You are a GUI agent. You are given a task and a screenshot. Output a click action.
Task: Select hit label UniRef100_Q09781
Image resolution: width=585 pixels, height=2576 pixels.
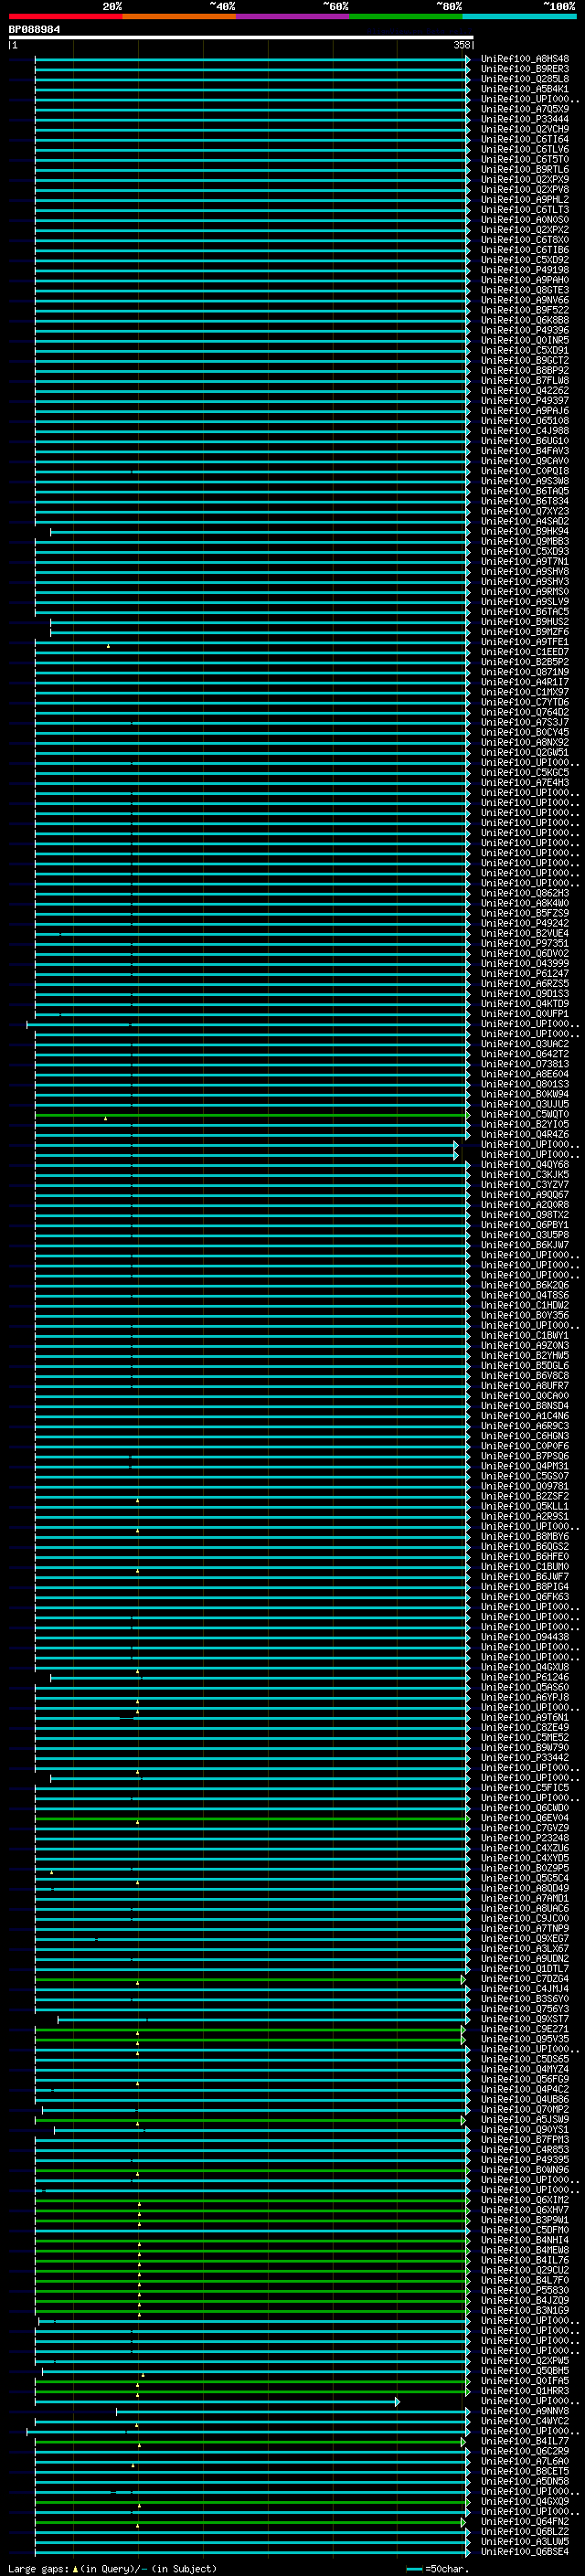click(525, 1486)
